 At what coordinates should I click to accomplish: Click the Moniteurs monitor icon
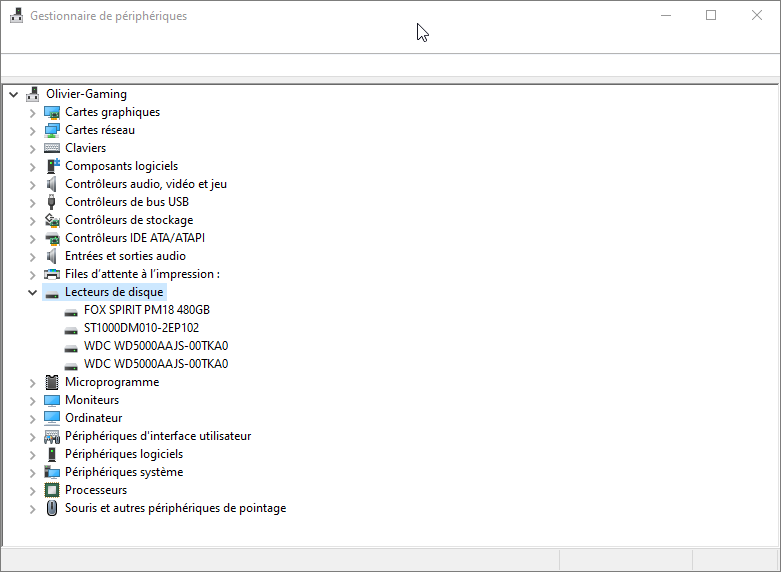coord(52,400)
